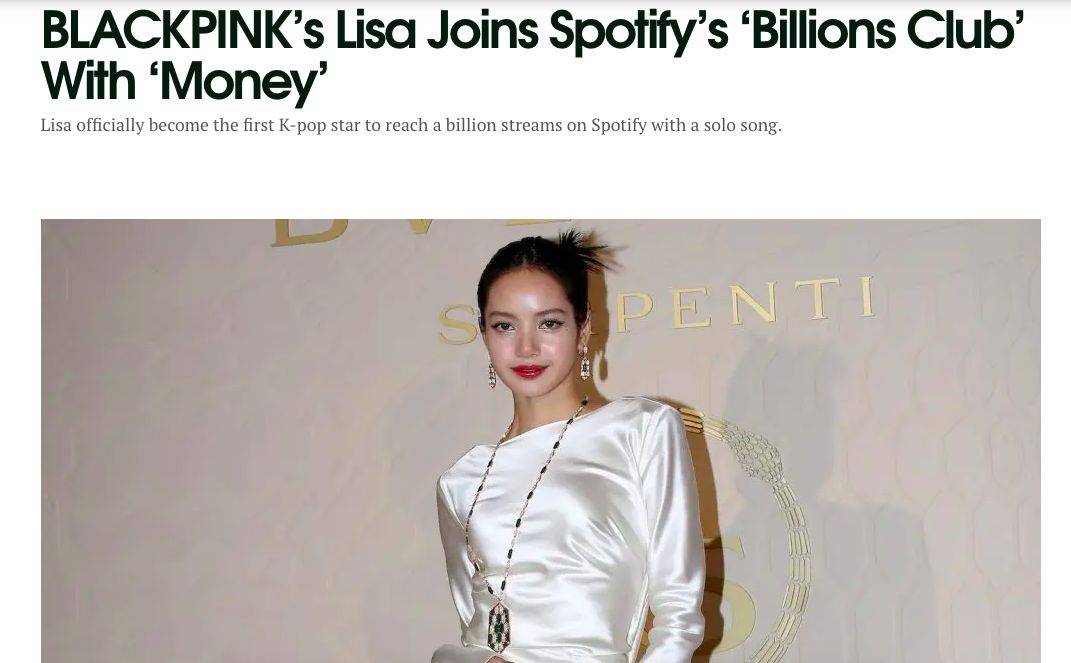Click the word K-pop in the subheading
The width and height of the screenshot is (1071, 663).
tap(303, 126)
